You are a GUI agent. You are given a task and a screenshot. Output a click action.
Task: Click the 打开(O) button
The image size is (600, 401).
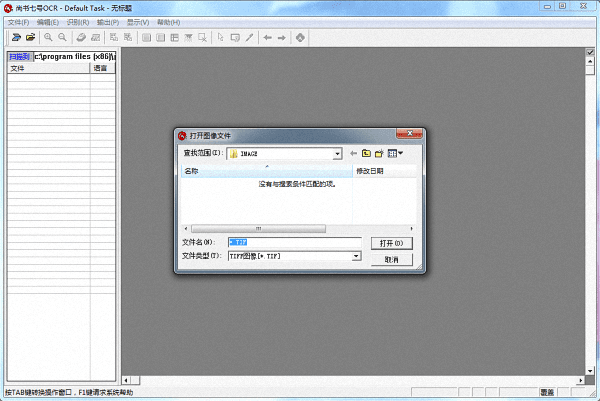[391, 243]
